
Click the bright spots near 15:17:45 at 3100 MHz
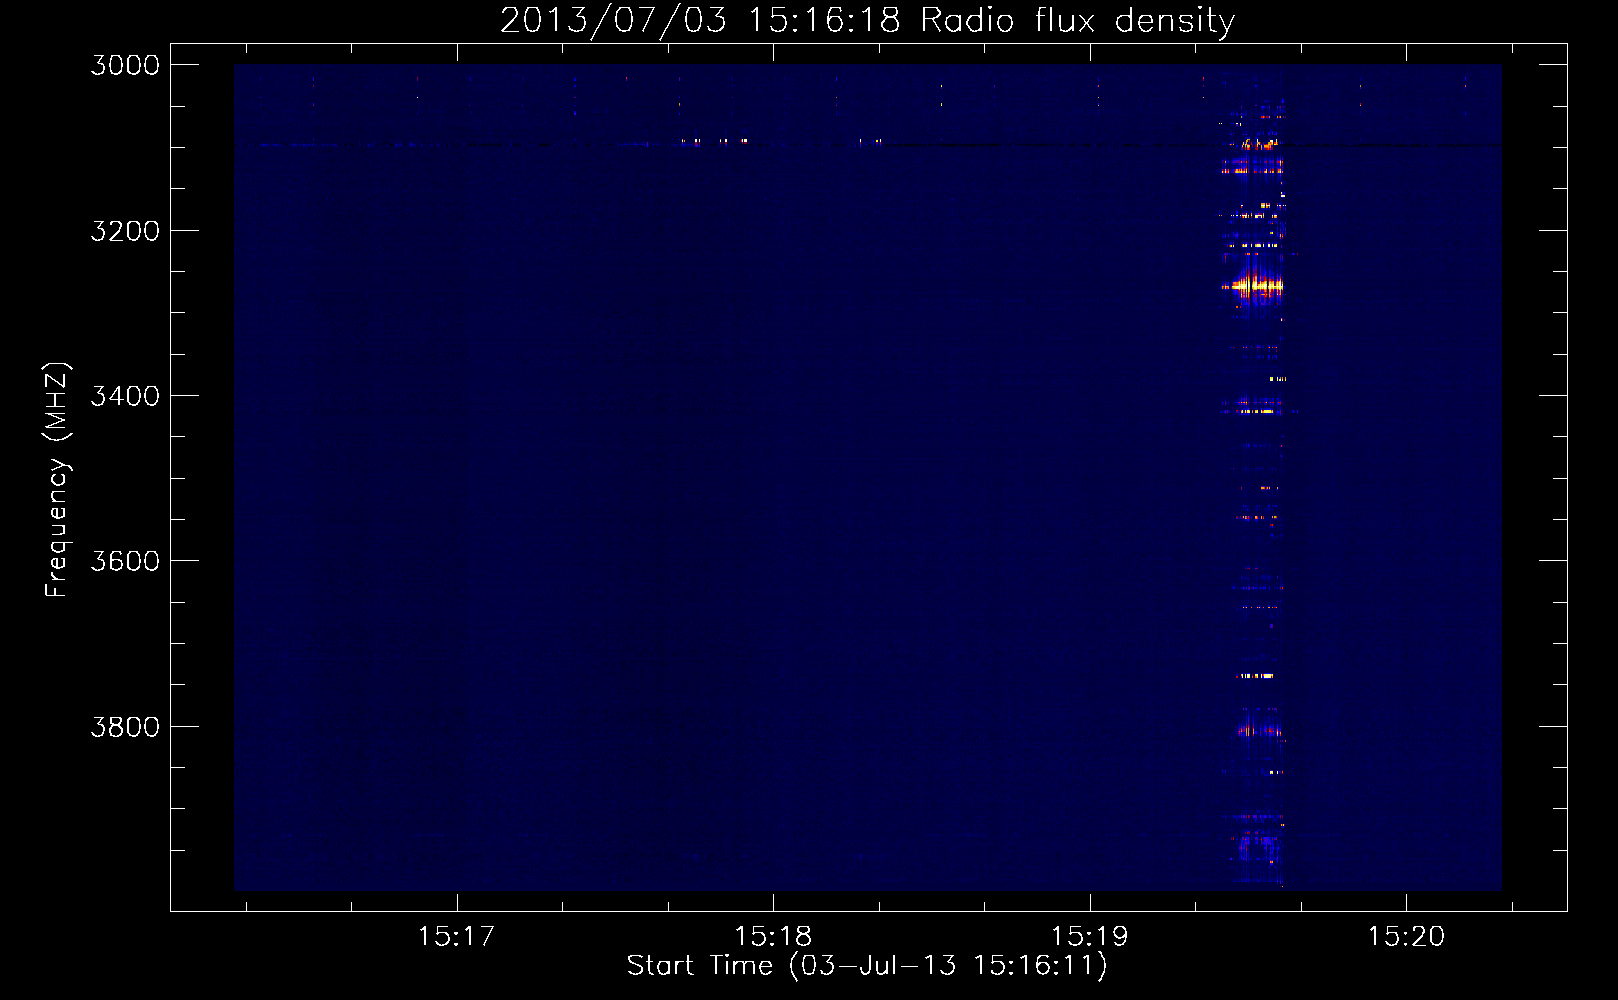[713, 141]
